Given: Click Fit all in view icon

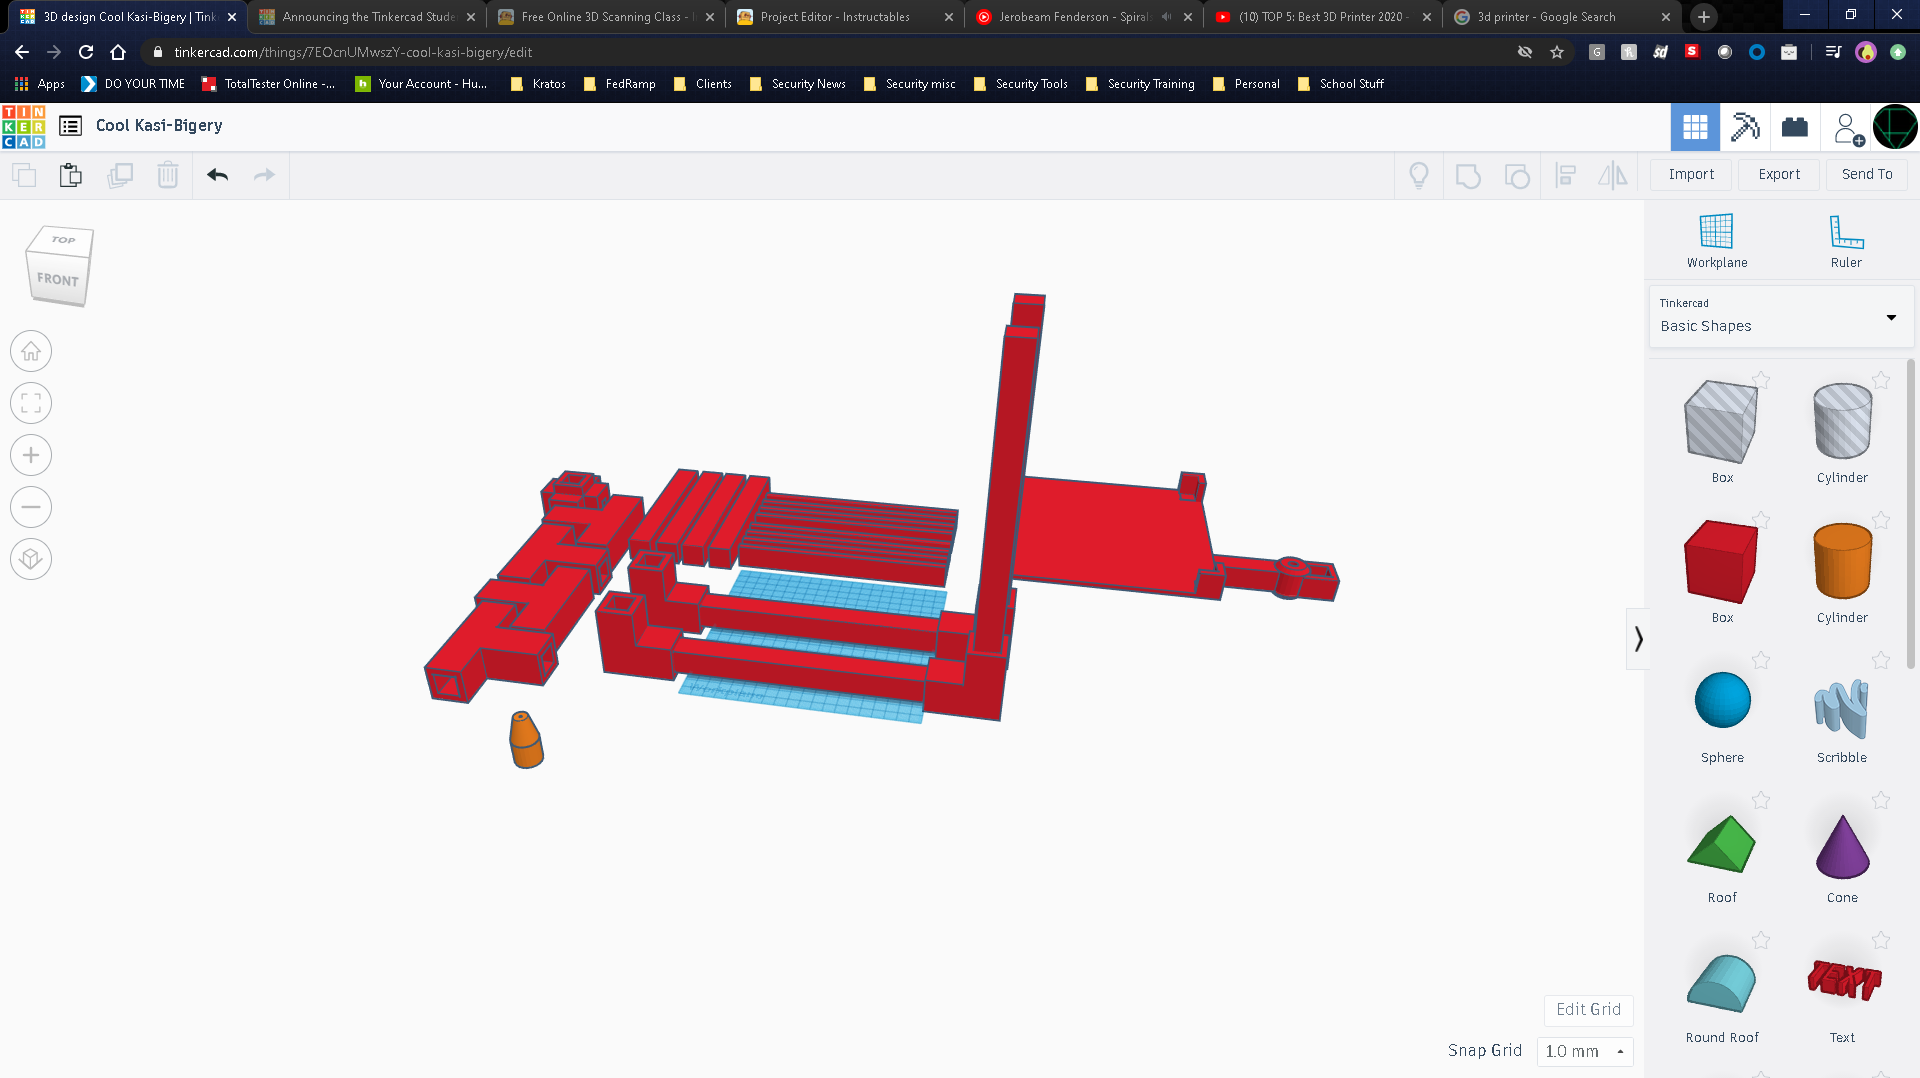Looking at the screenshot, I should click(31, 404).
